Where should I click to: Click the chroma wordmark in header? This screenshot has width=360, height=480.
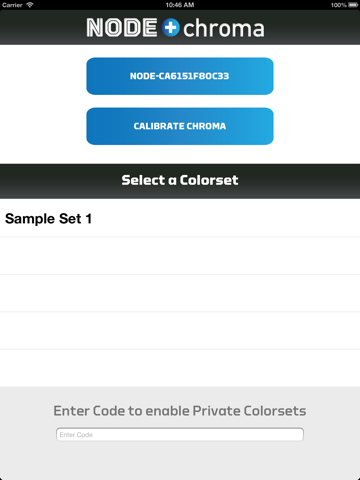pyautogui.click(x=224, y=29)
